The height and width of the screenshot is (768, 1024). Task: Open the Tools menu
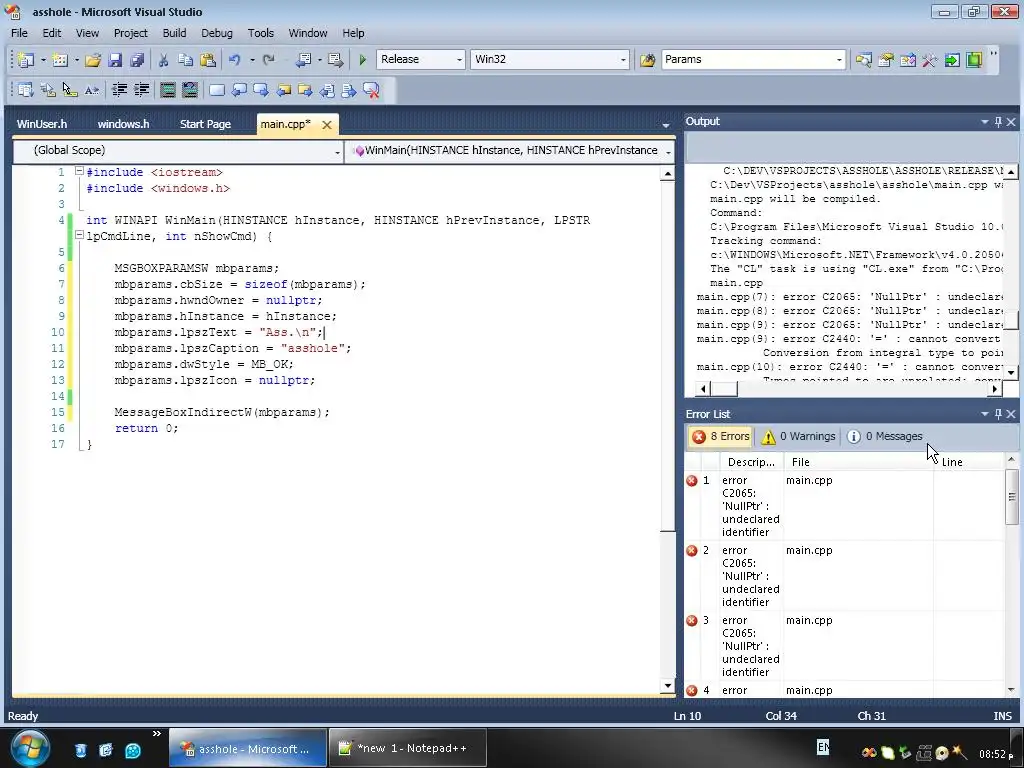(261, 33)
